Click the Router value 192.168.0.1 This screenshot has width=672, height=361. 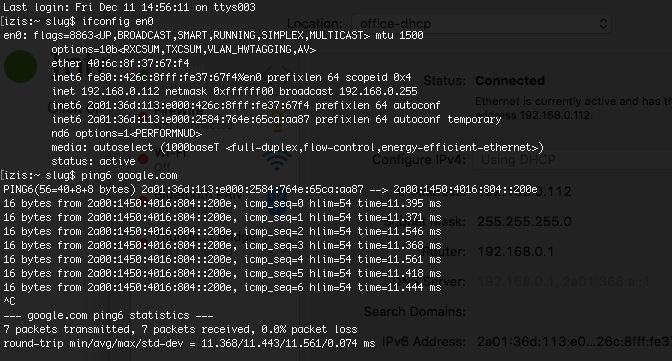click(x=515, y=251)
